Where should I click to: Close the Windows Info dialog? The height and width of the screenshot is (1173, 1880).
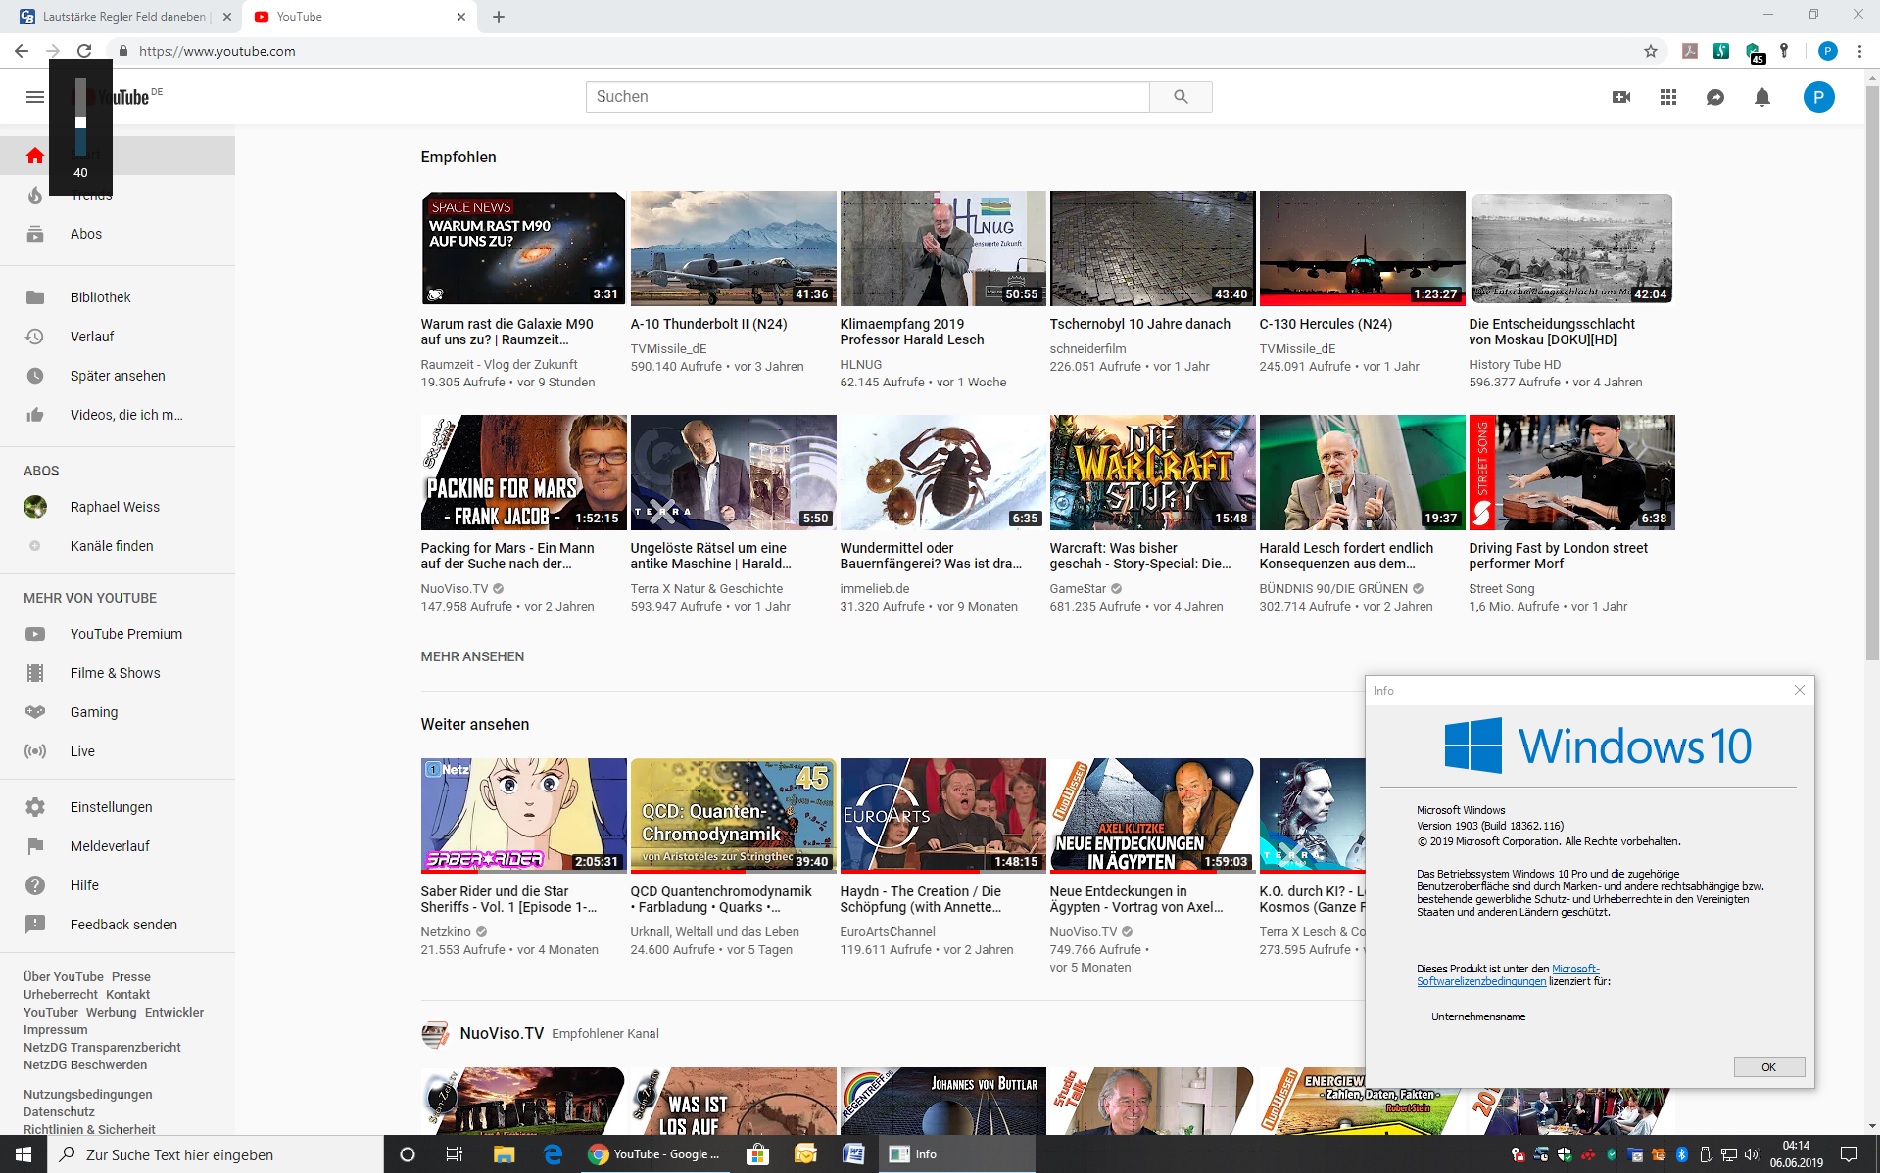tap(1800, 691)
